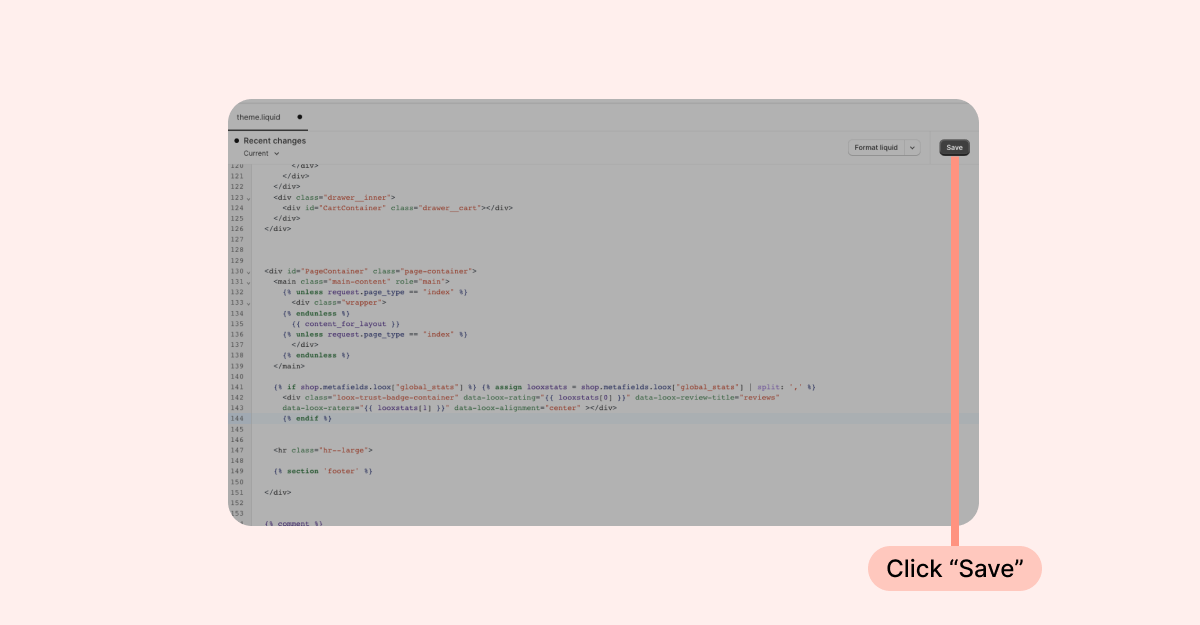Click the Format liquid button

coord(876,147)
